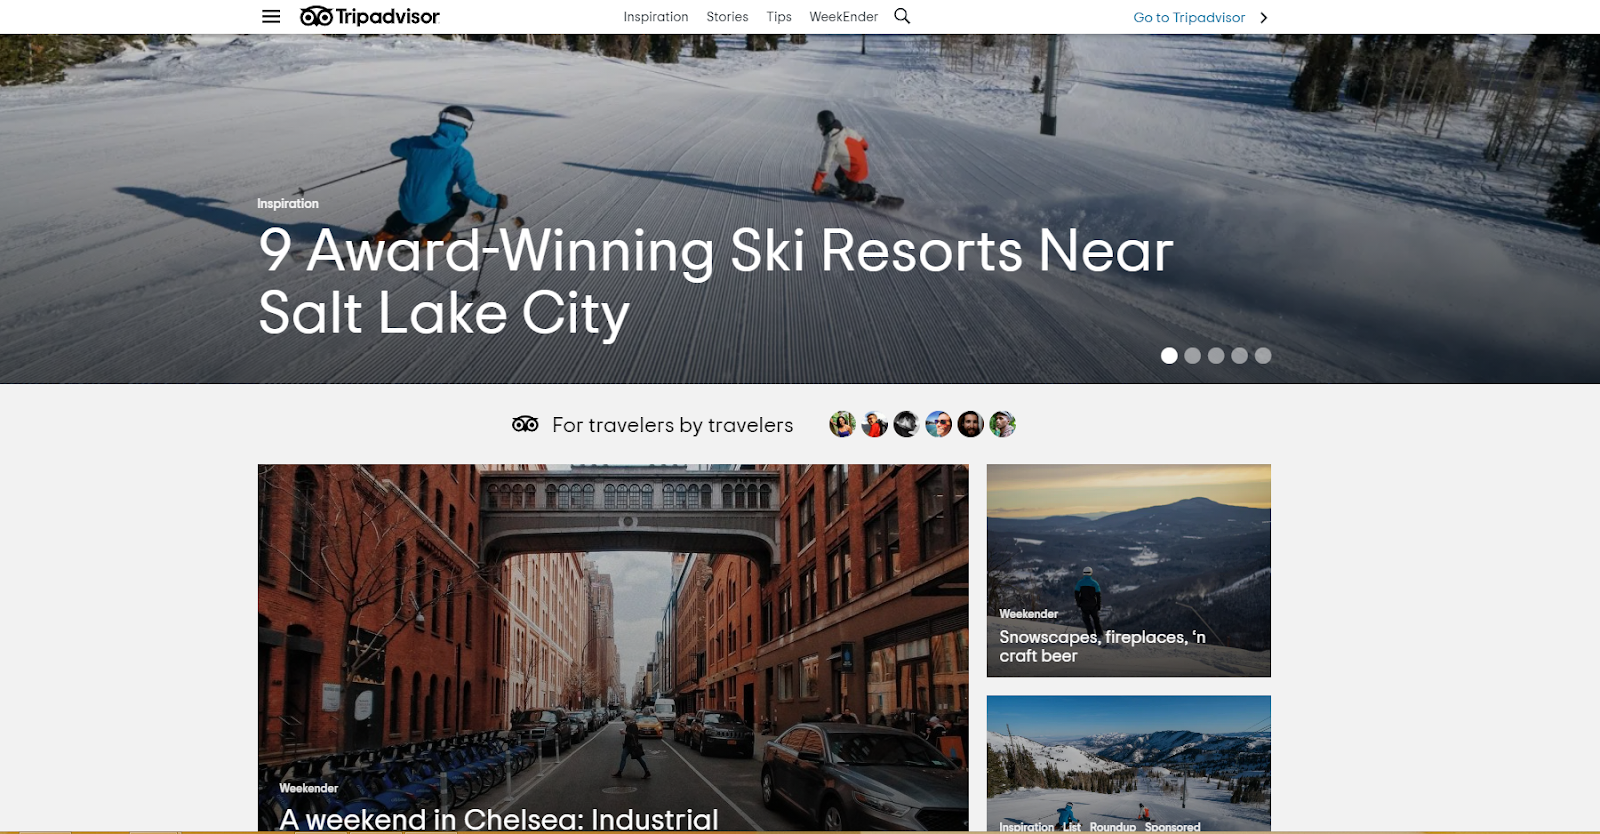The width and height of the screenshot is (1600, 834).
Task: Click the chevron next to Go to Tripadvisor
Action: (x=1264, y=17)
